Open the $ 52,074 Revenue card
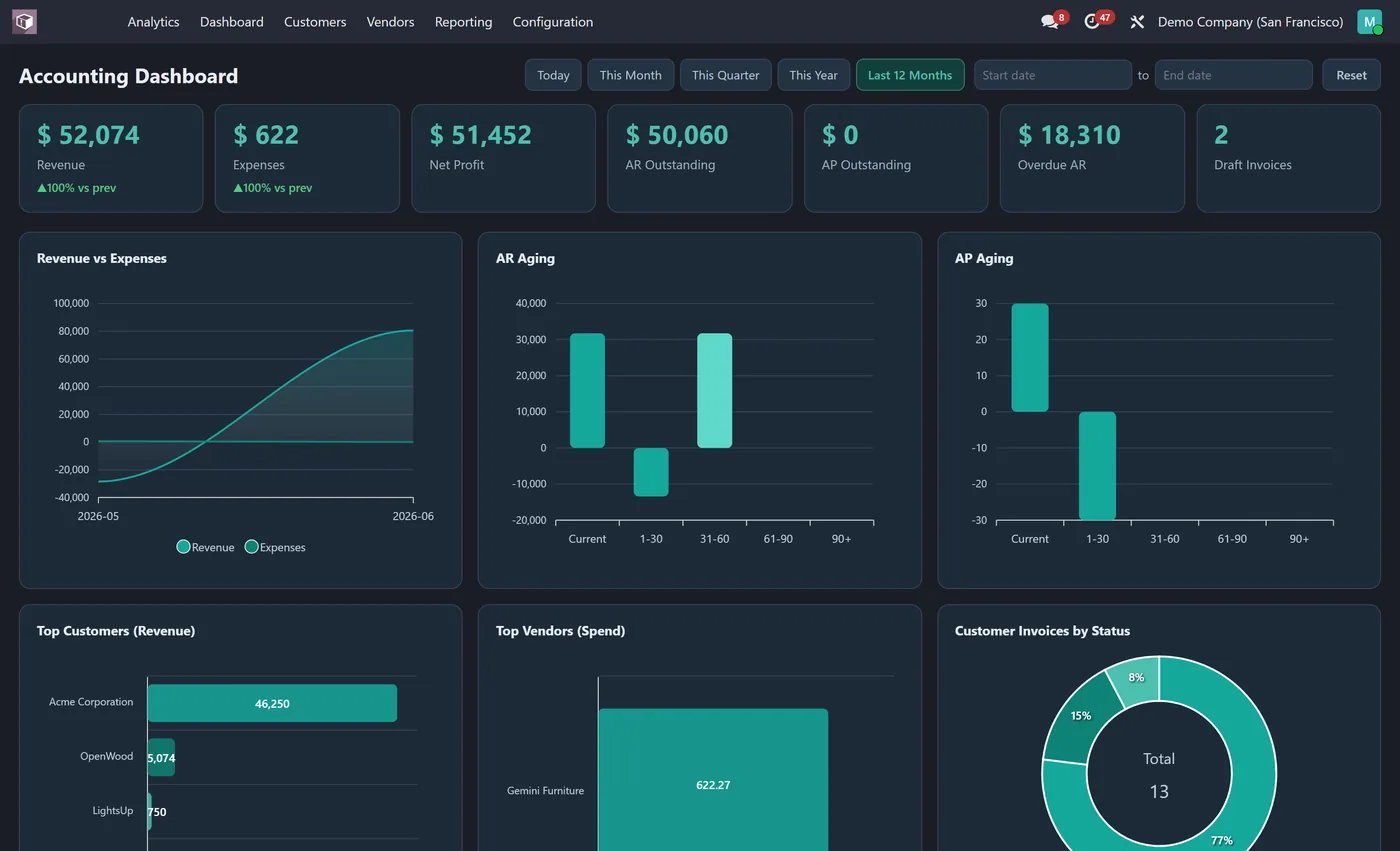This screenshot has width=1400, height=851. click(x=111, y=158)
